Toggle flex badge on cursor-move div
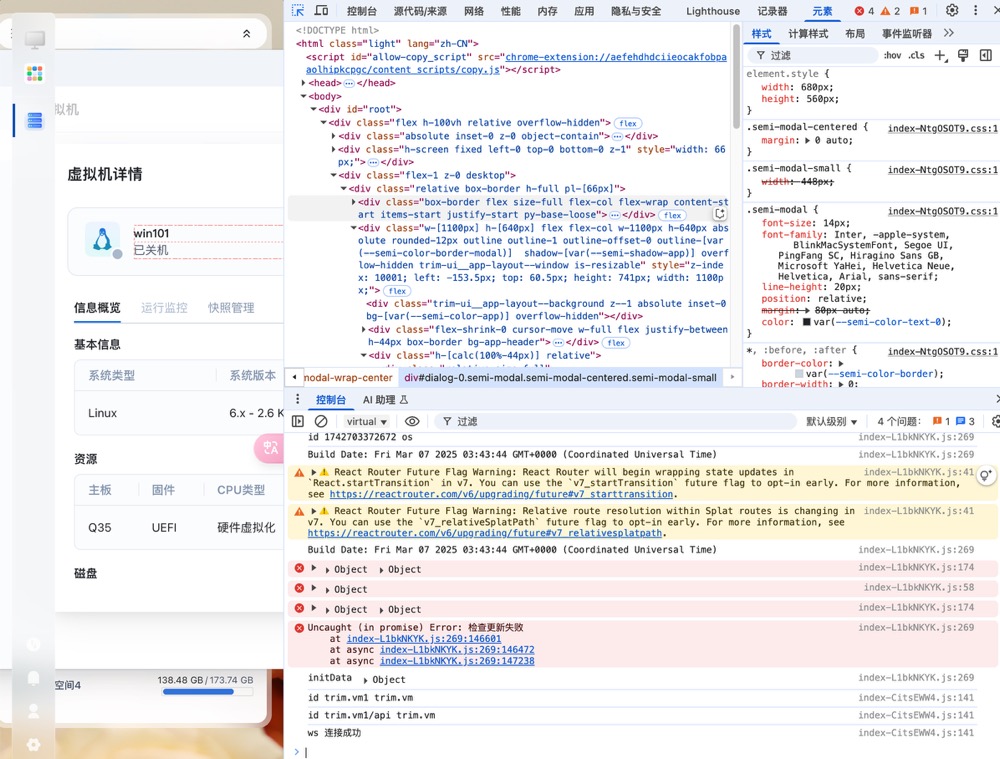This screenshot has width=1000, height=759. (x=617, y=343)
